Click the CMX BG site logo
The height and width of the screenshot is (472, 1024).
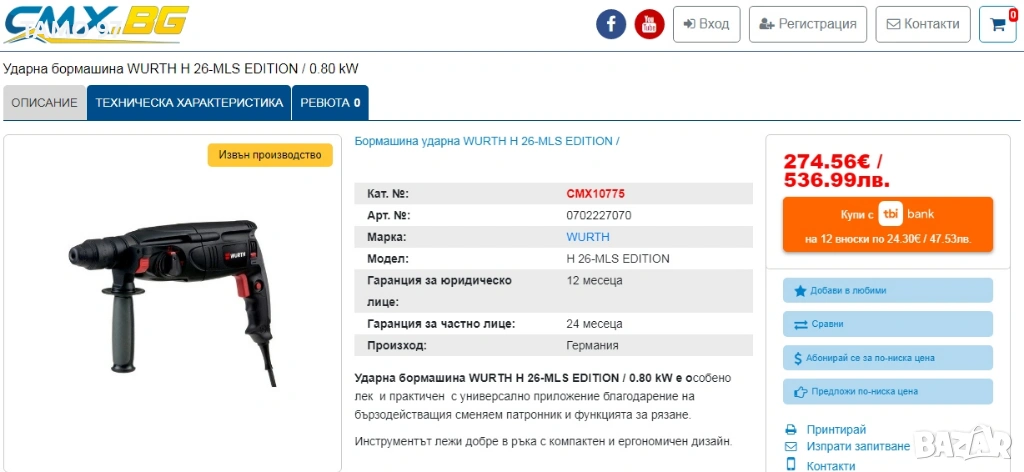pyautogui.click(x=95, y=24)
